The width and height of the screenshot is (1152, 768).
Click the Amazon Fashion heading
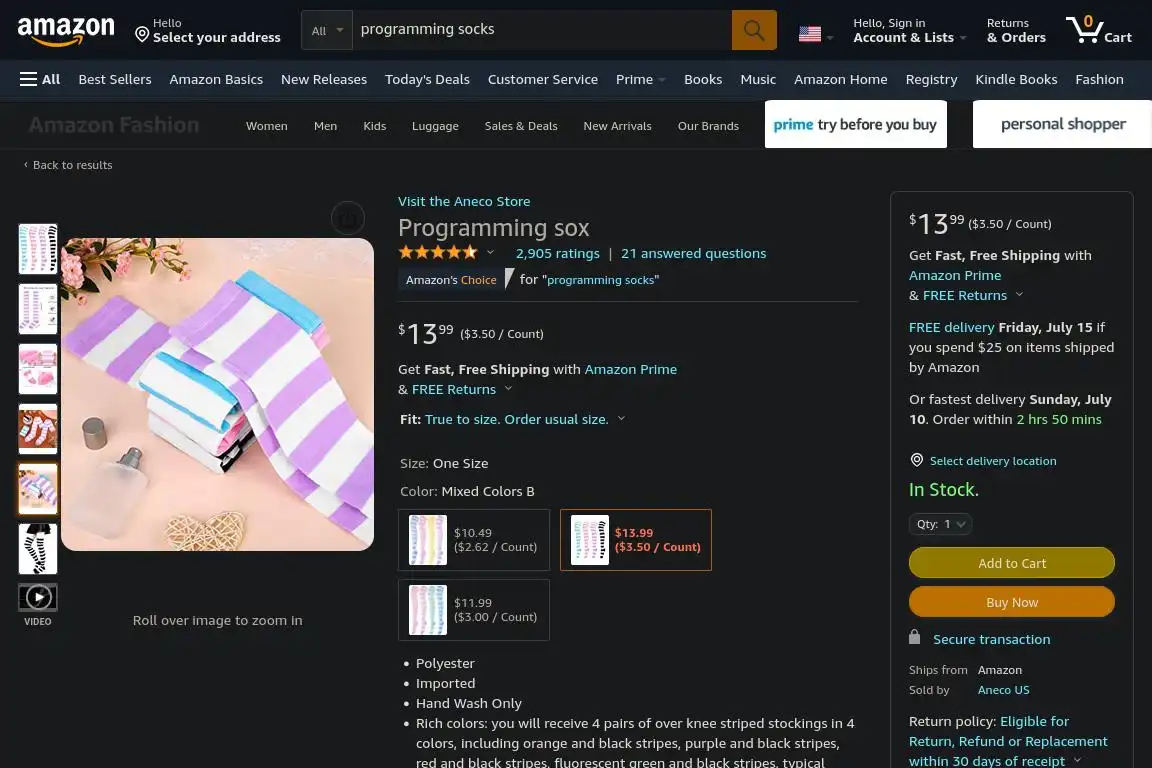114,125
